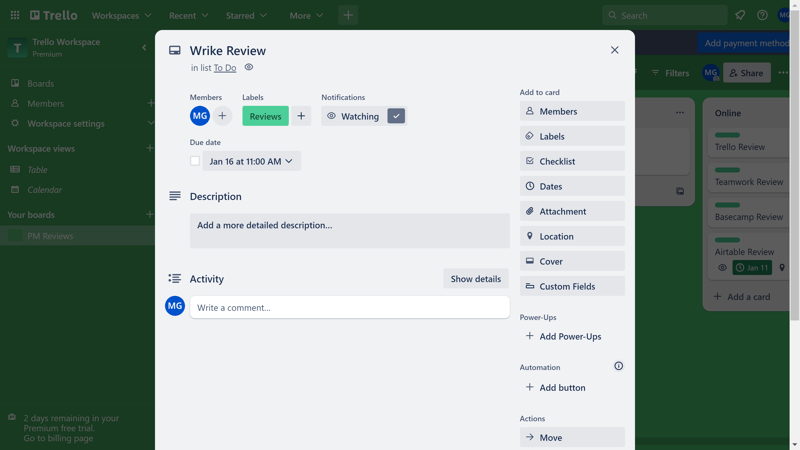Click the watching eye icon near To Do

[248, 67]
